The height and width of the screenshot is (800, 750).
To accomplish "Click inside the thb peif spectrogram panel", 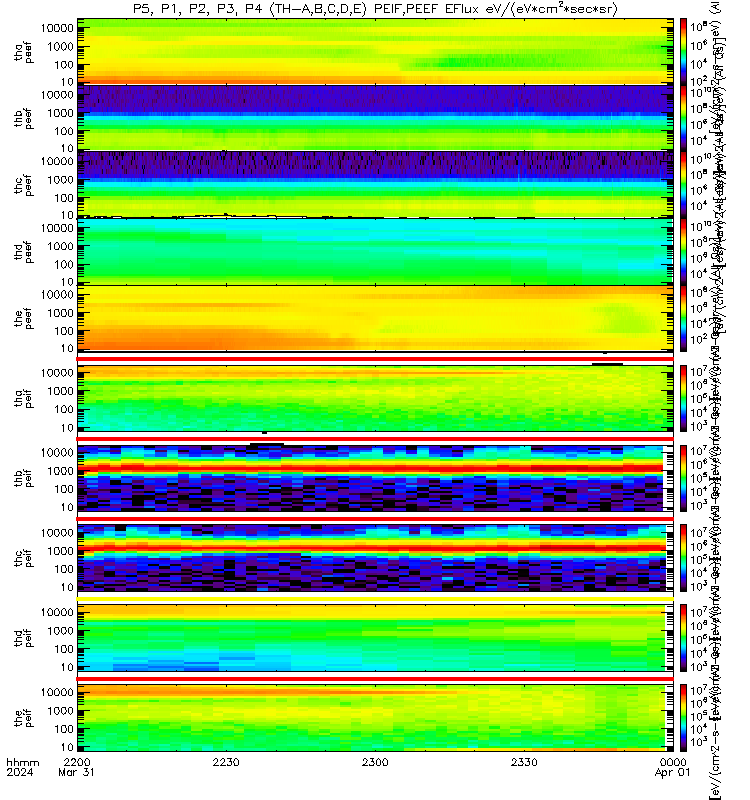I will coord(375,479).
